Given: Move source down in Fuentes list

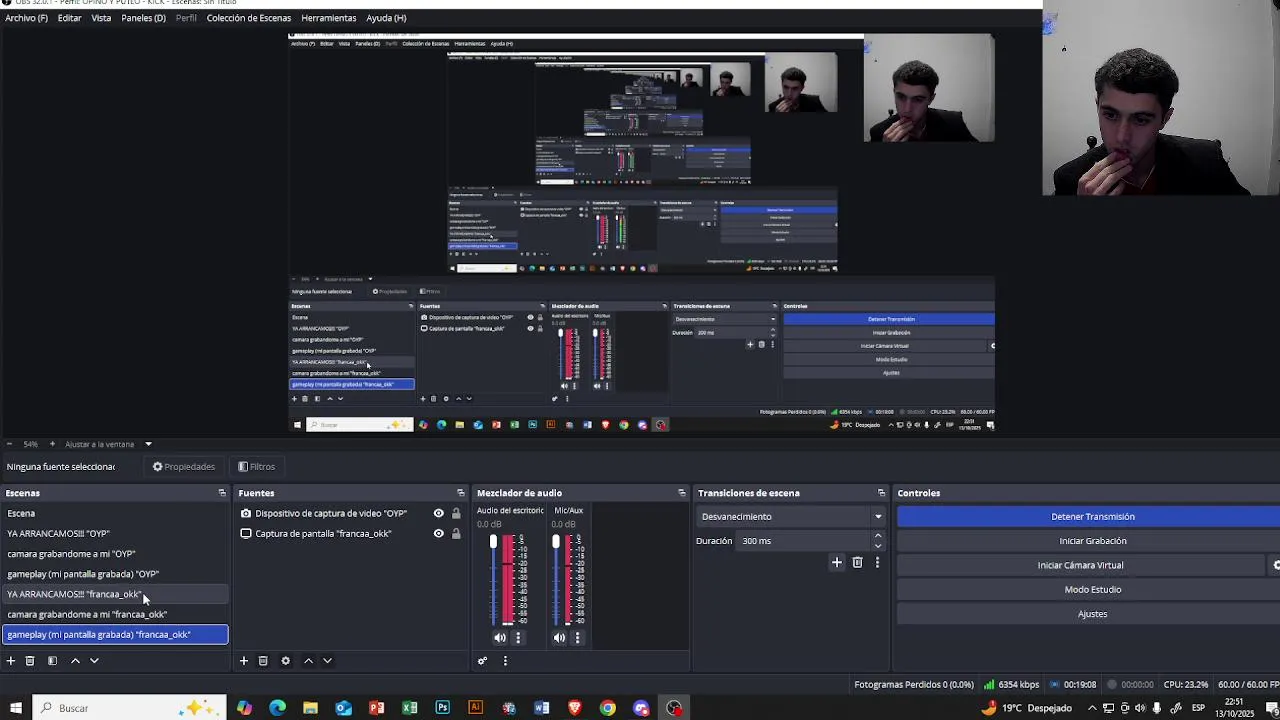Looking at the screenshot, I should (327, 661).
